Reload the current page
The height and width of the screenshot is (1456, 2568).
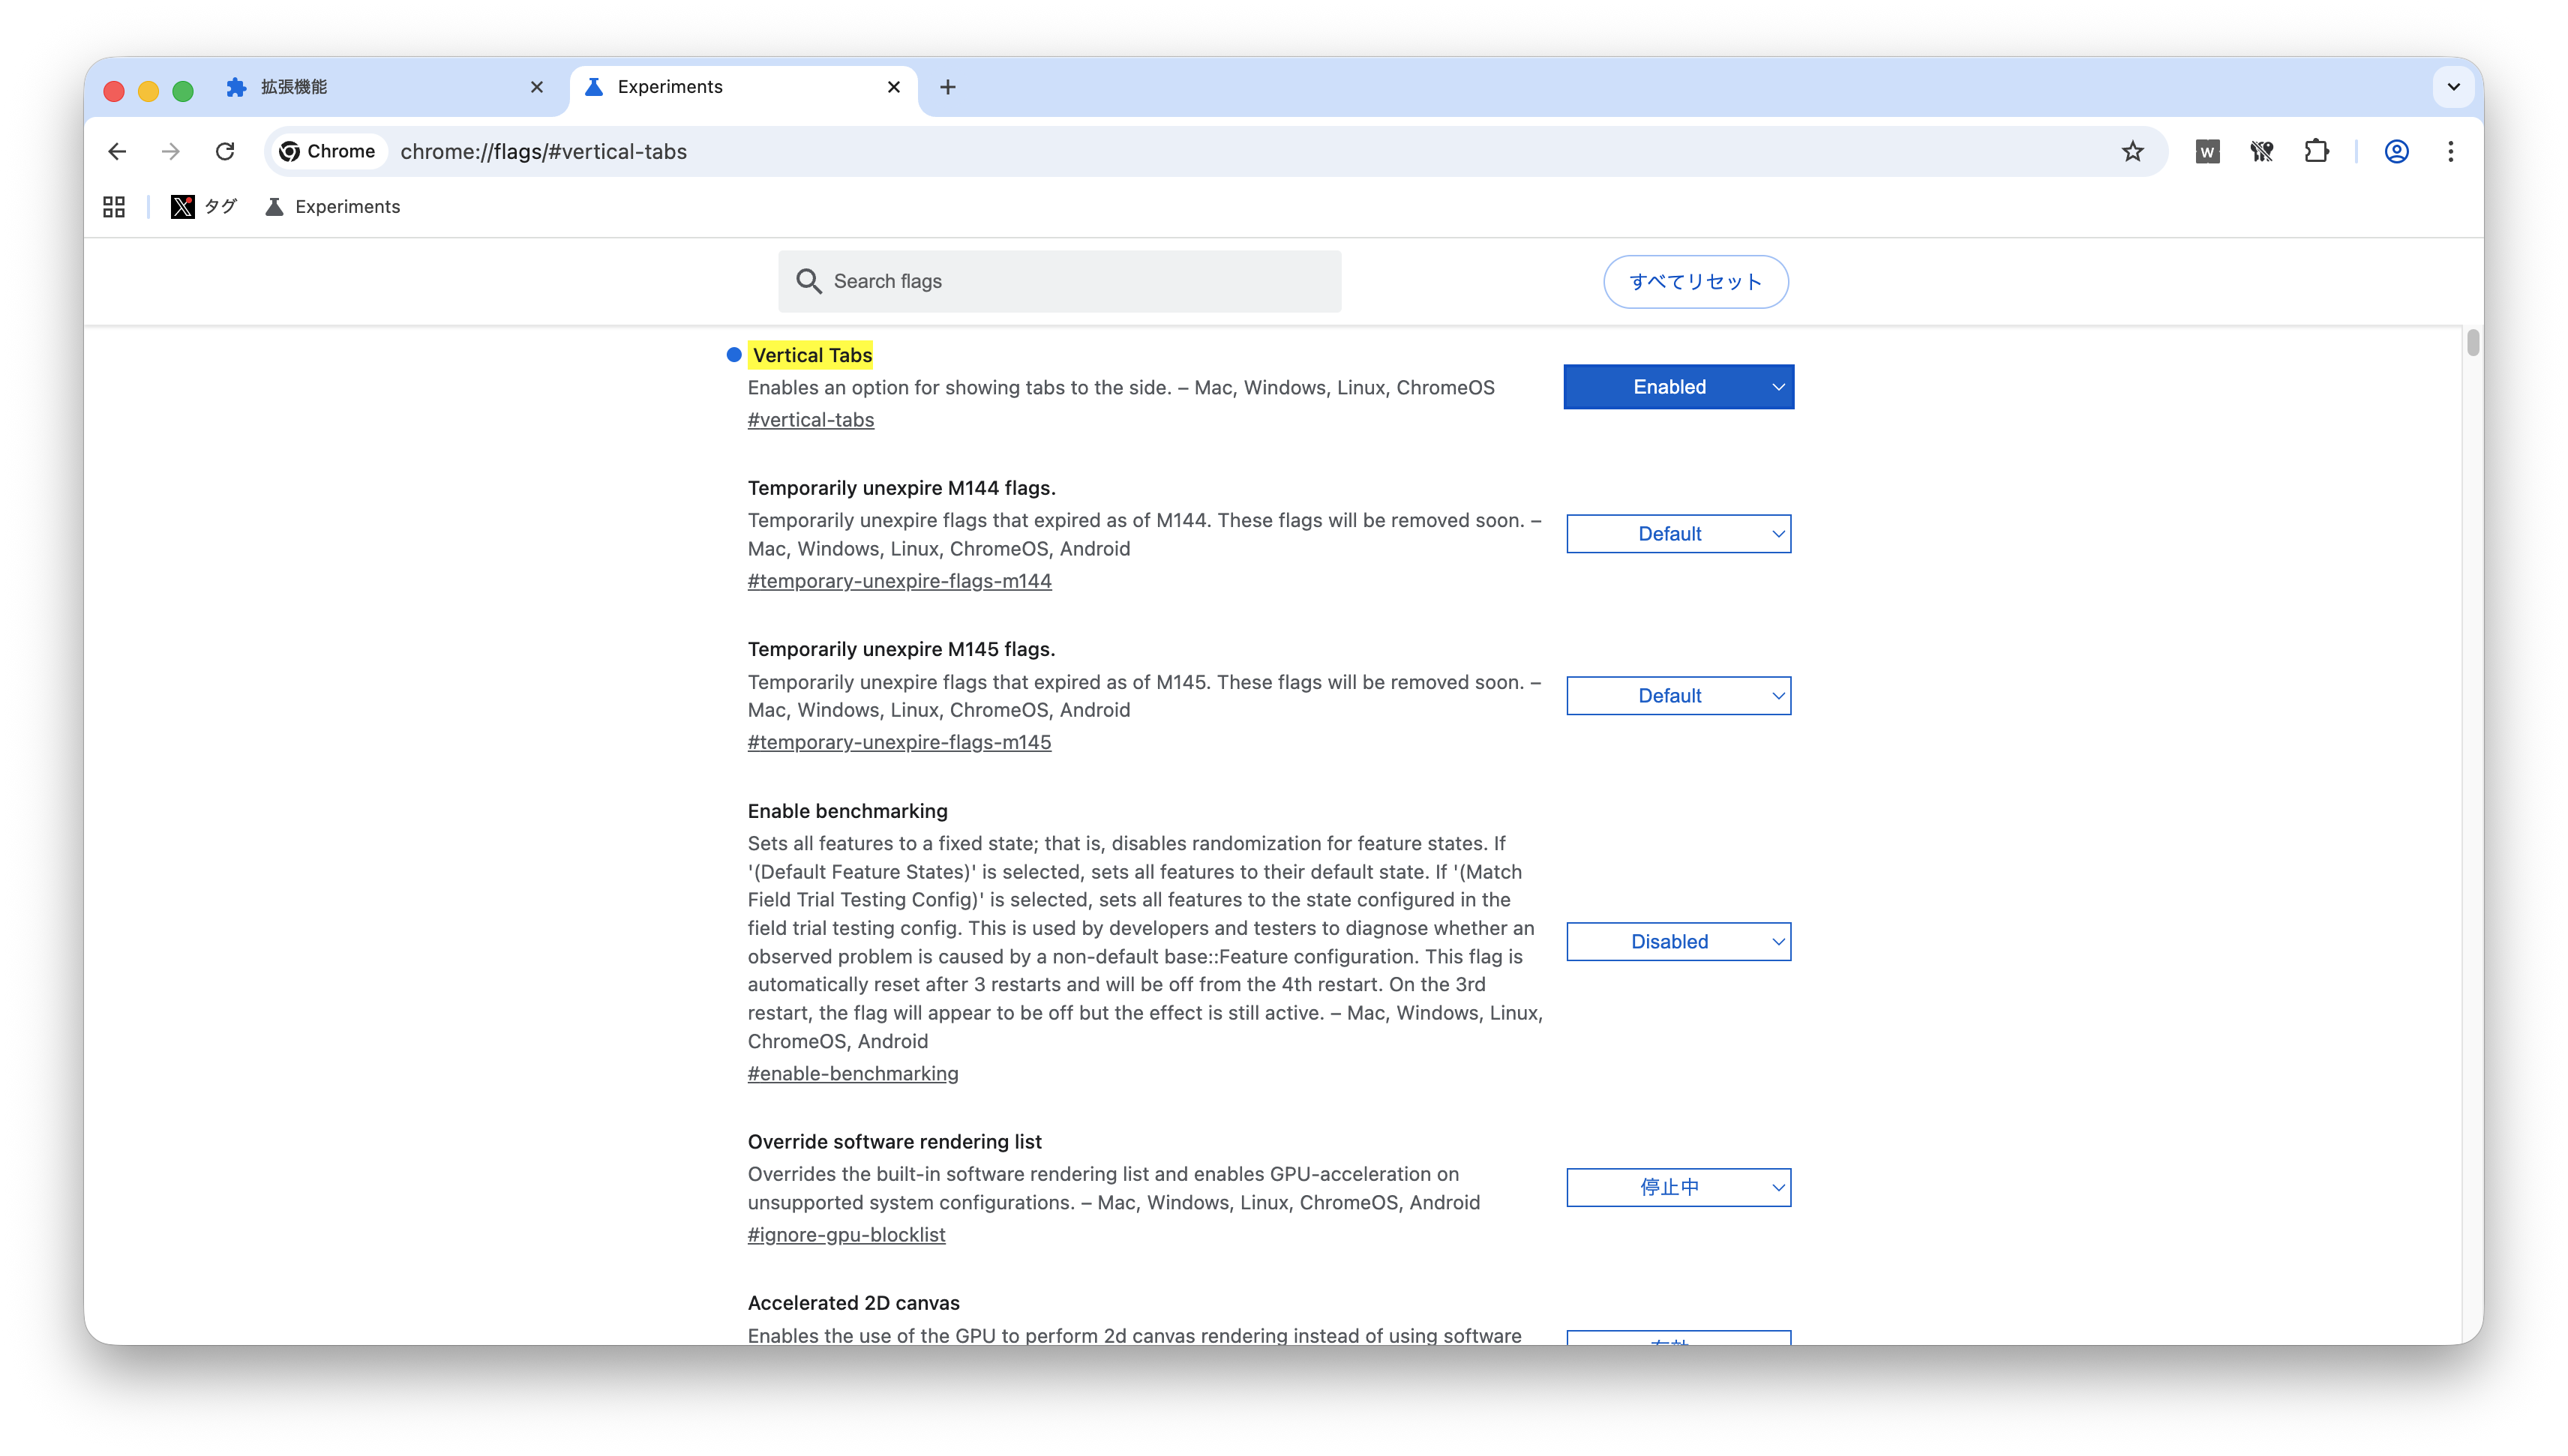point(225,151)
